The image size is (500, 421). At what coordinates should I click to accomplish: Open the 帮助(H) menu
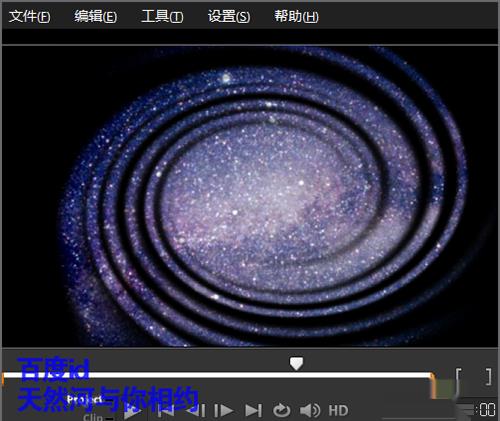[x=296, y=16]
